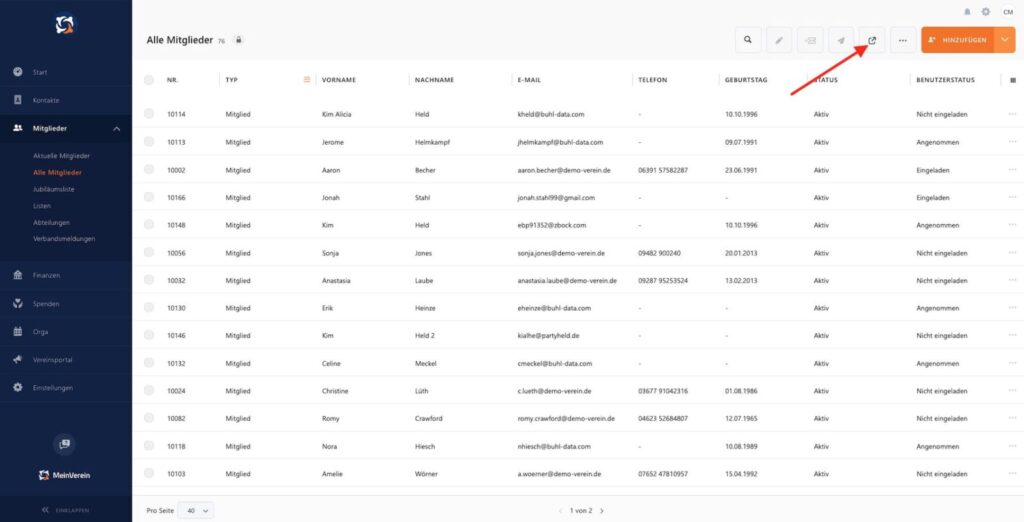Viewport: 1024px width, 522px height.
Task: Select checkbox for member 10032
Action: click(x=149, y=280)
